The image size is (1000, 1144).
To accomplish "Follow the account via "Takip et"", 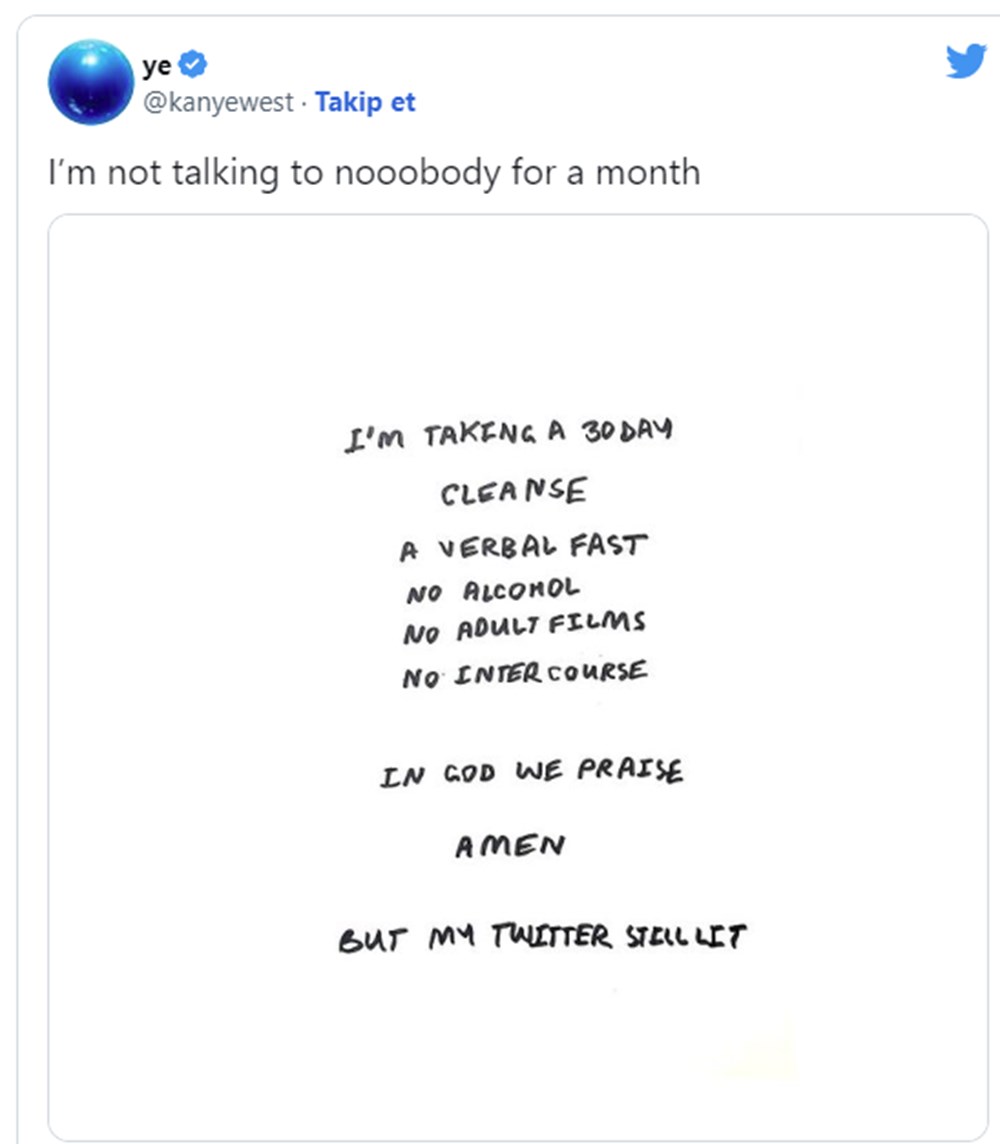I will point(365,102).
